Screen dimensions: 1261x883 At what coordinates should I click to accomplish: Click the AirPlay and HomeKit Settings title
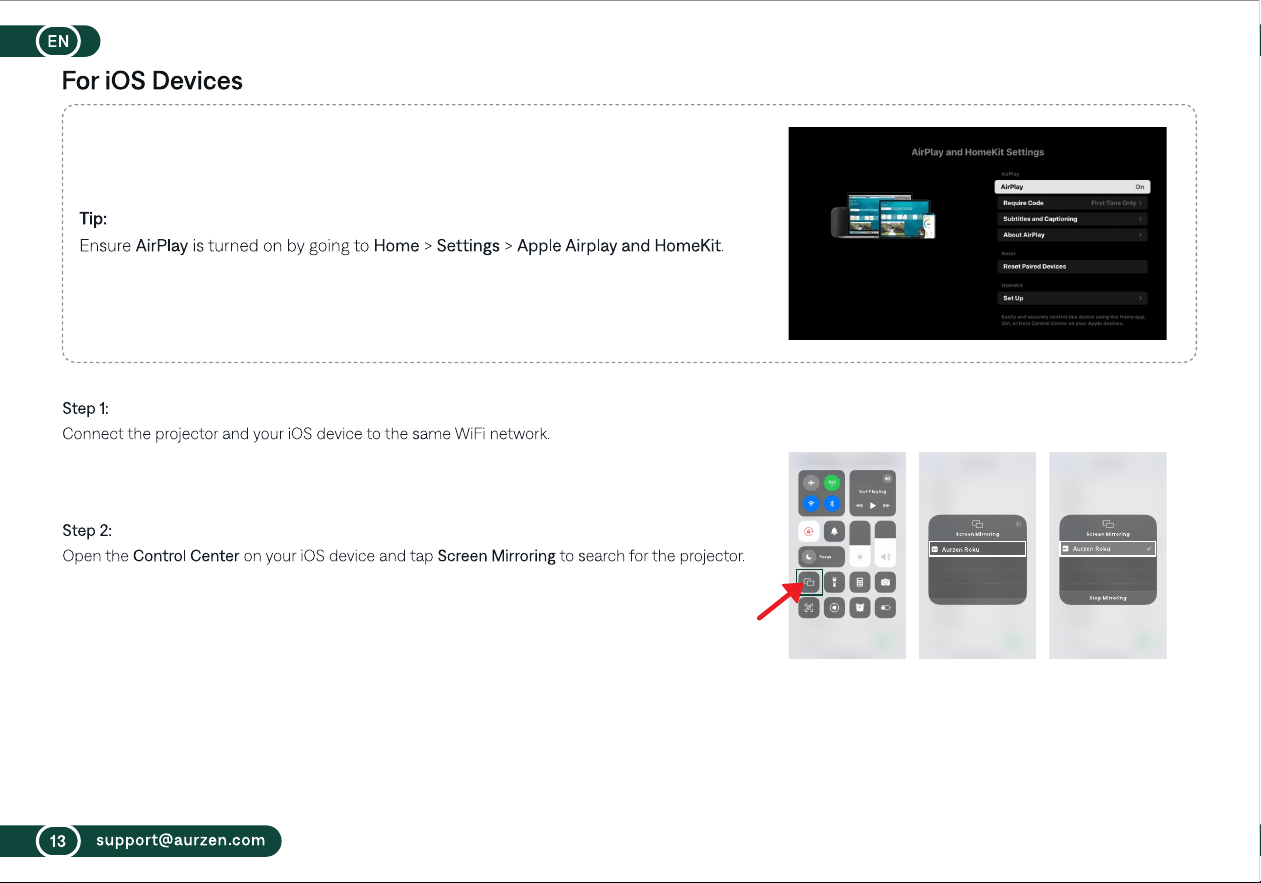tap(977, 153)
